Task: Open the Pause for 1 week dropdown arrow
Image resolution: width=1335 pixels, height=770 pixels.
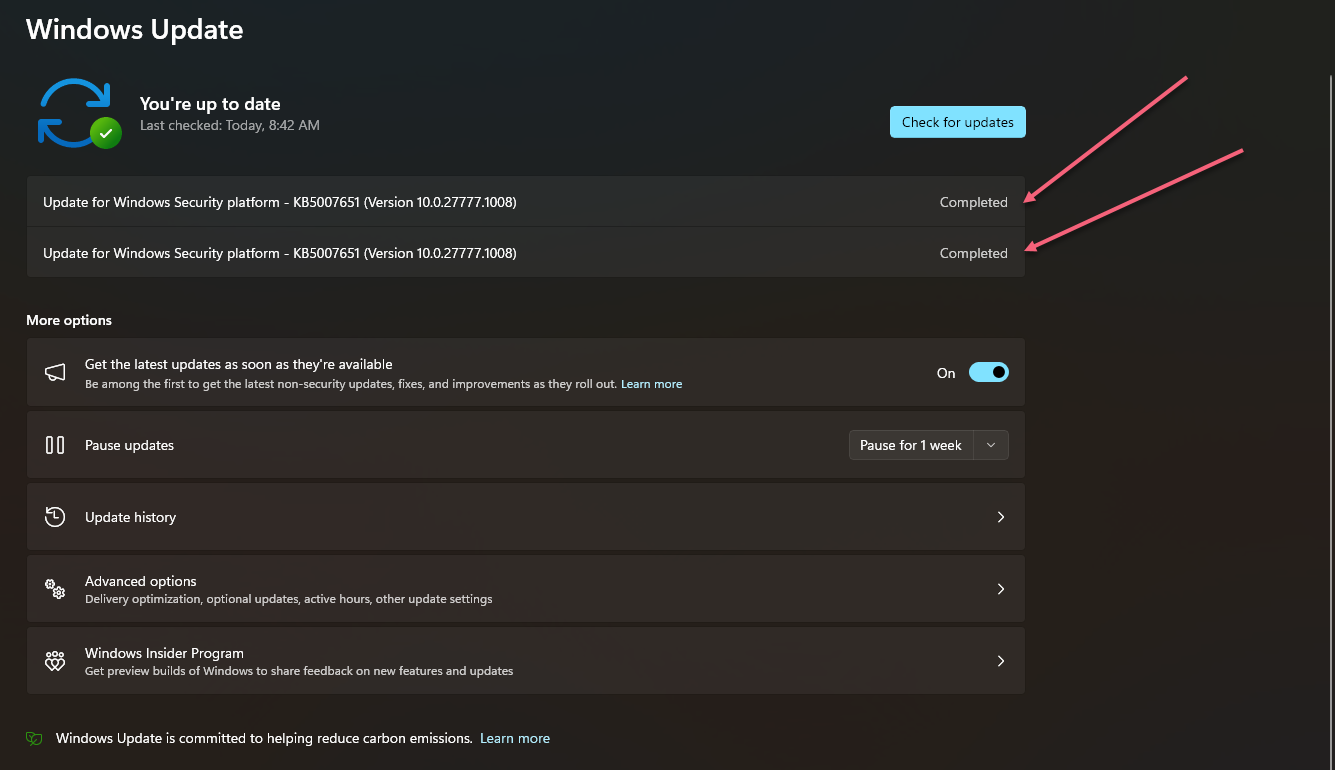Action: click(991, 445)
